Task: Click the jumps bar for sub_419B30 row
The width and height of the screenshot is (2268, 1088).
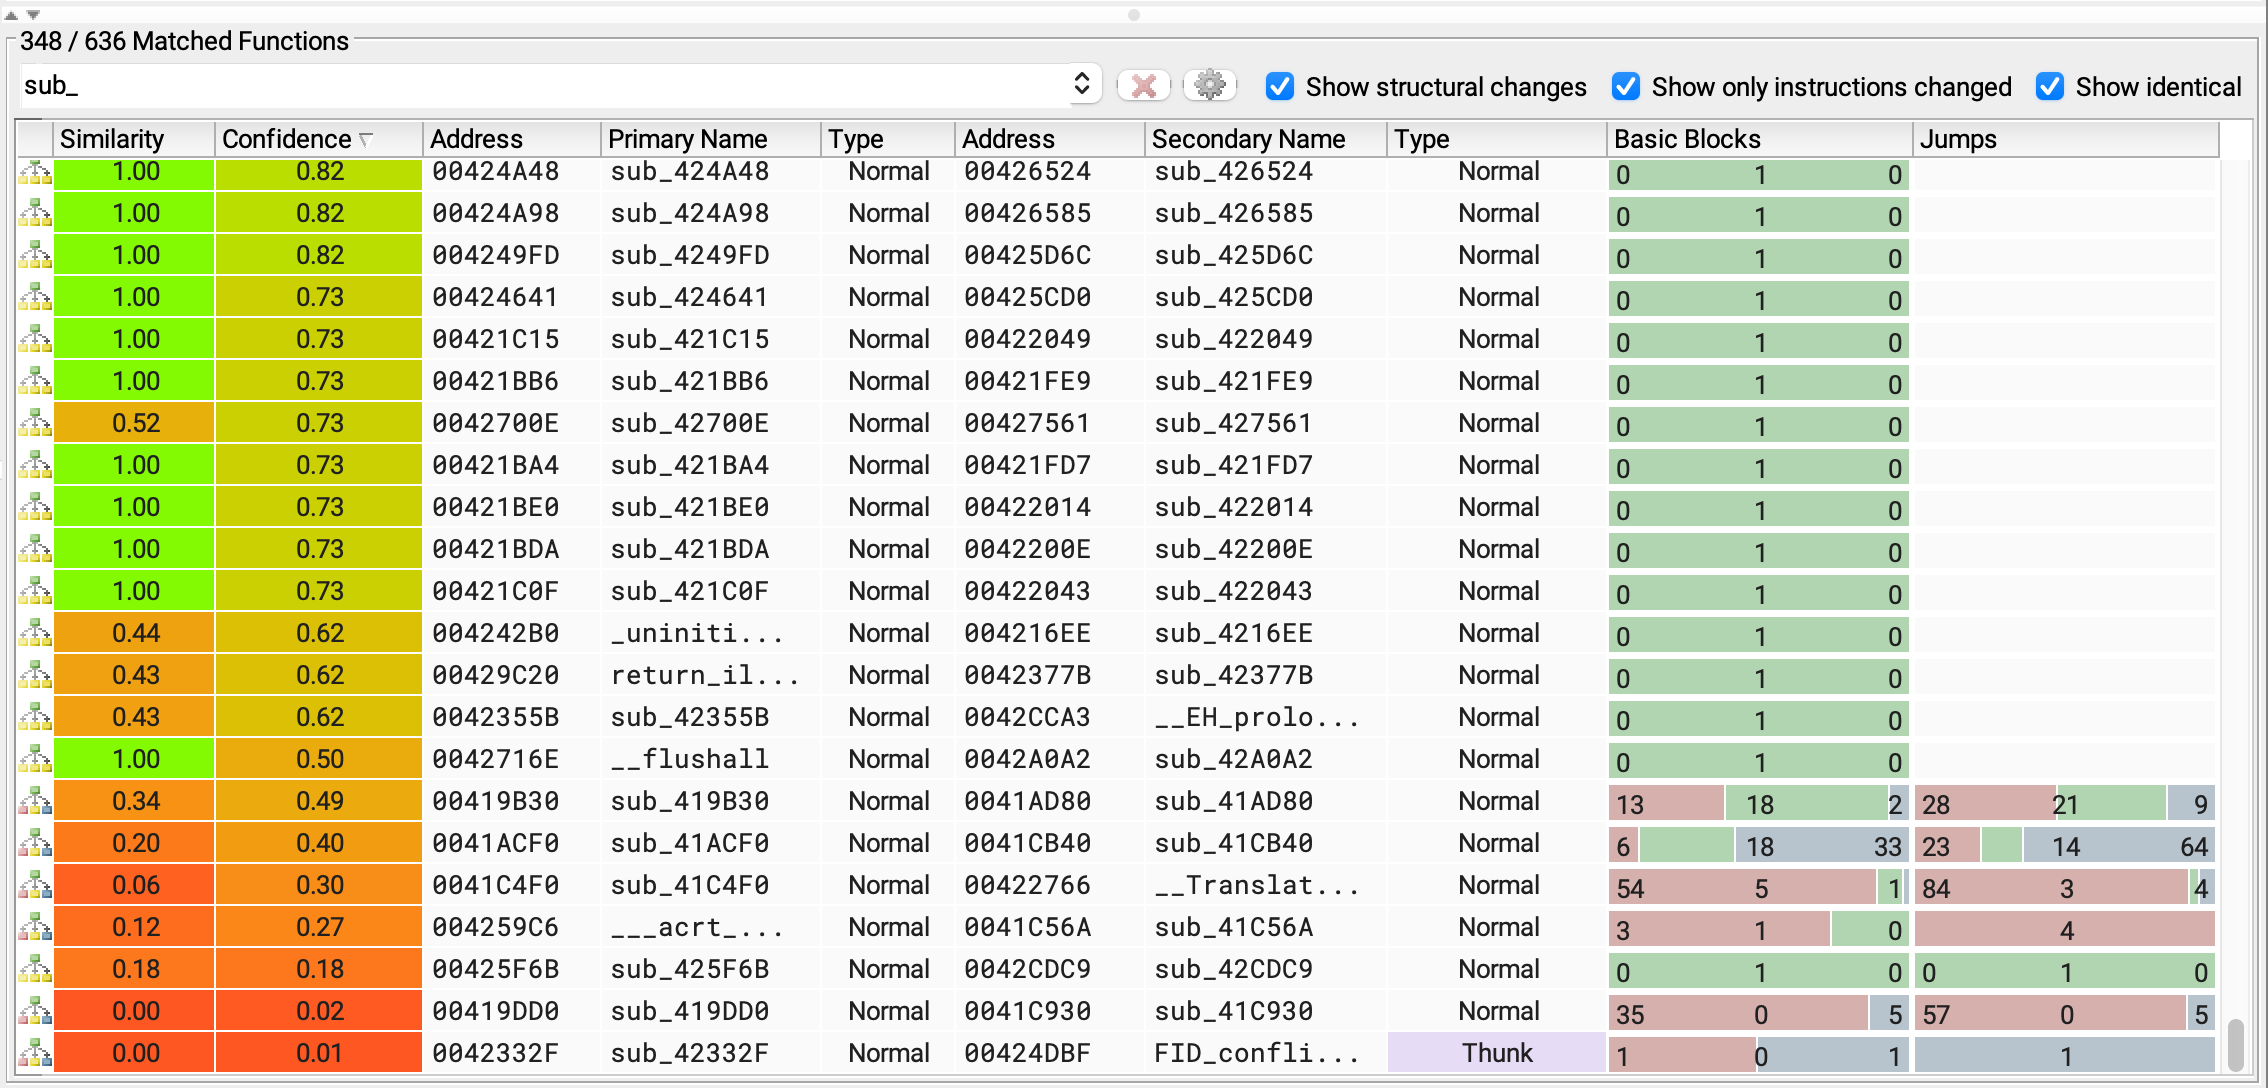Action: point(2065,804)
